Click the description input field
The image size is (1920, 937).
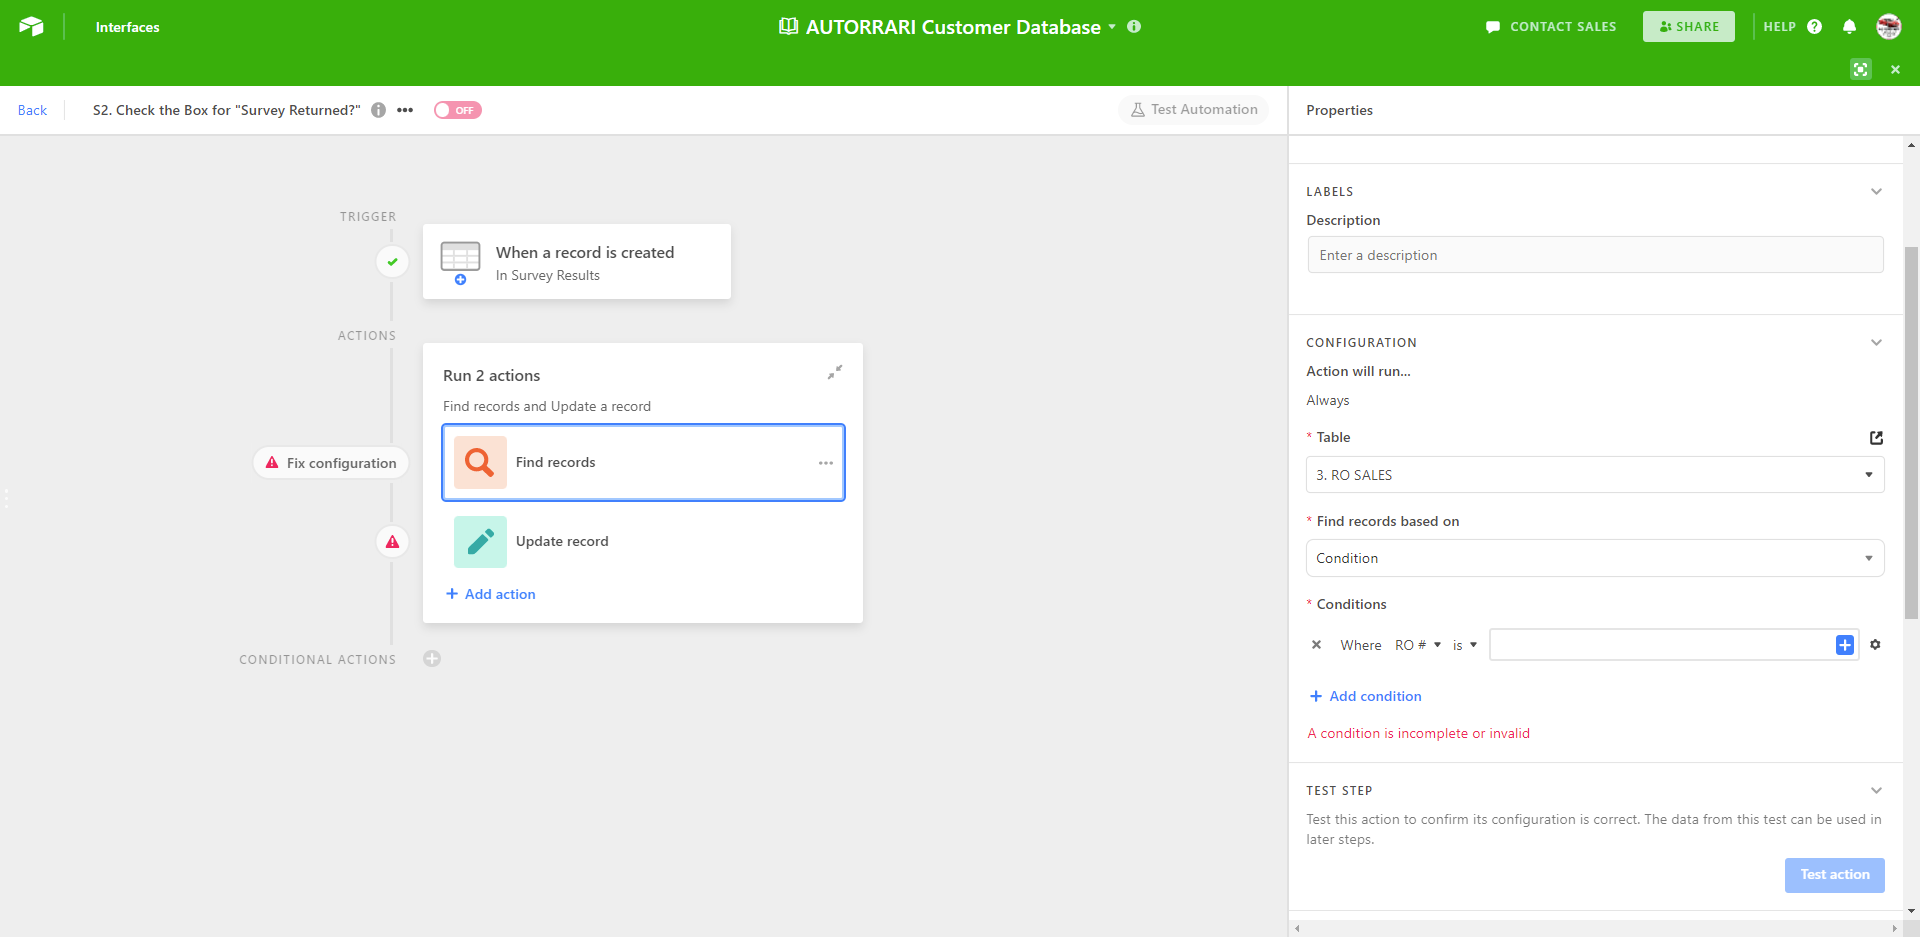tap(1595, 255)
